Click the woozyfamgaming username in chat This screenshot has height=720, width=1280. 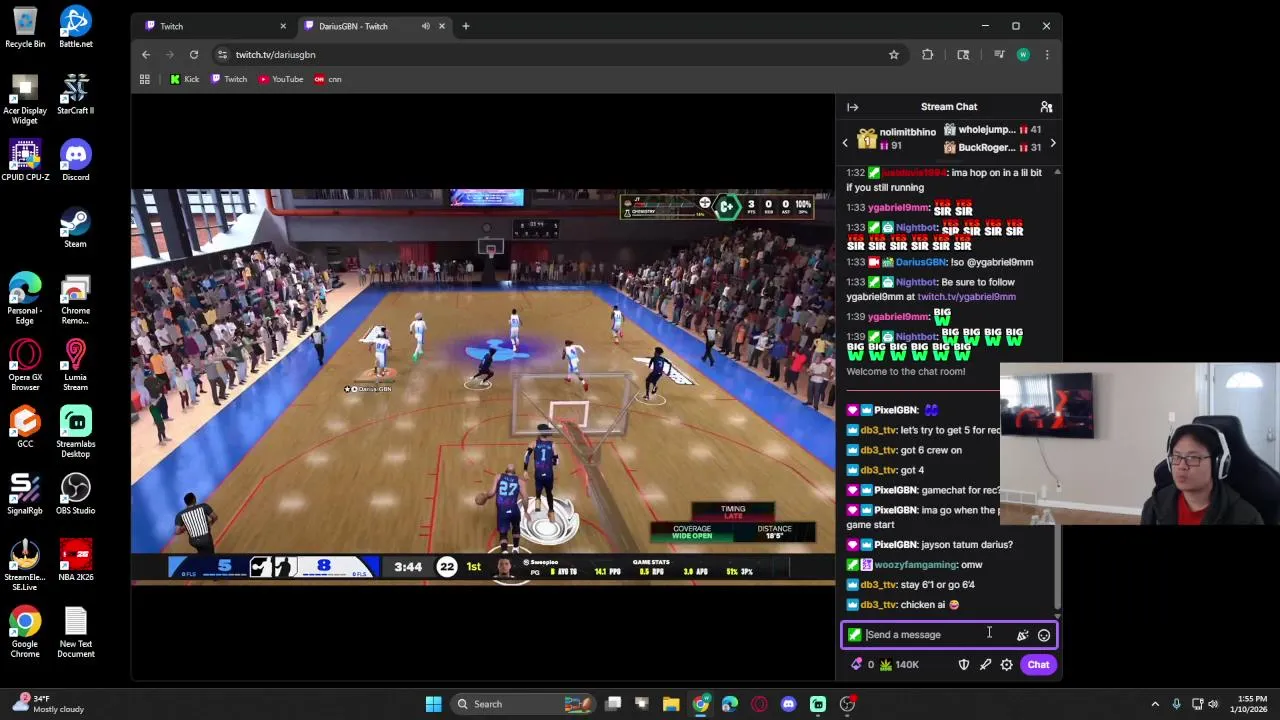tap(916, 565)
